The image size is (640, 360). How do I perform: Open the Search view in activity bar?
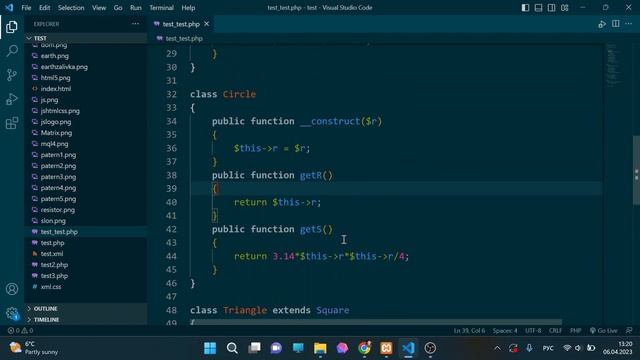pos(12,51)
